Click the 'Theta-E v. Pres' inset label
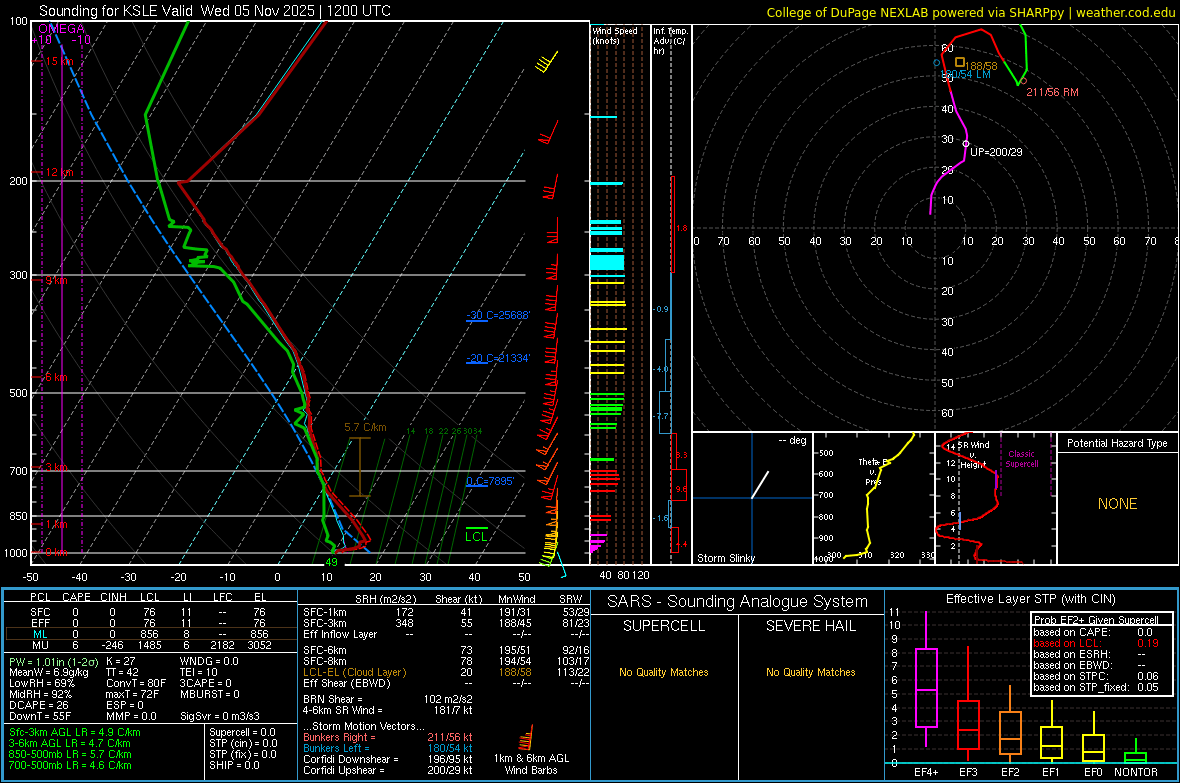This screenshot has height=783, width=1180. [x=873, y=471]
